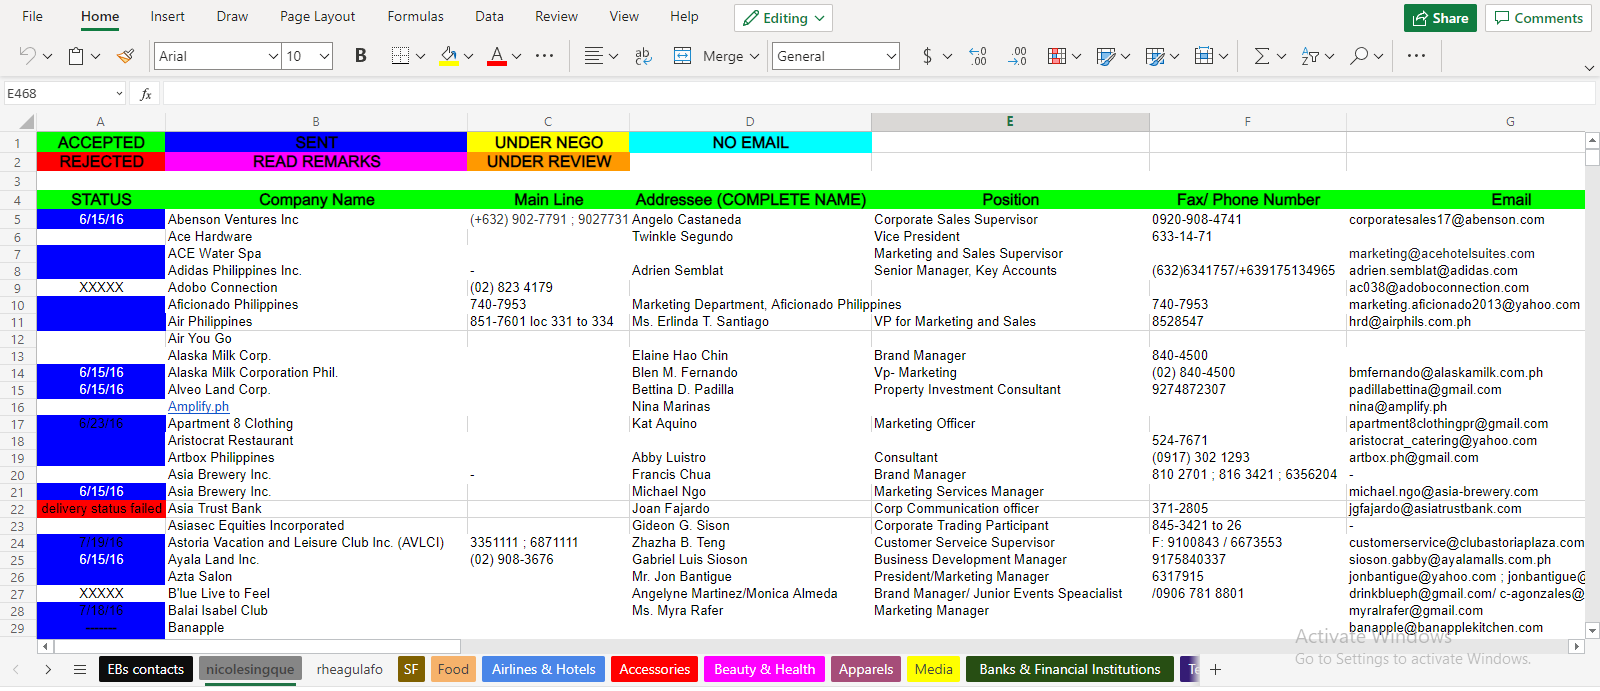Select the Format Painter brush icon
The width and height of the screenshot is (1600, 691).
coord(125,56)
